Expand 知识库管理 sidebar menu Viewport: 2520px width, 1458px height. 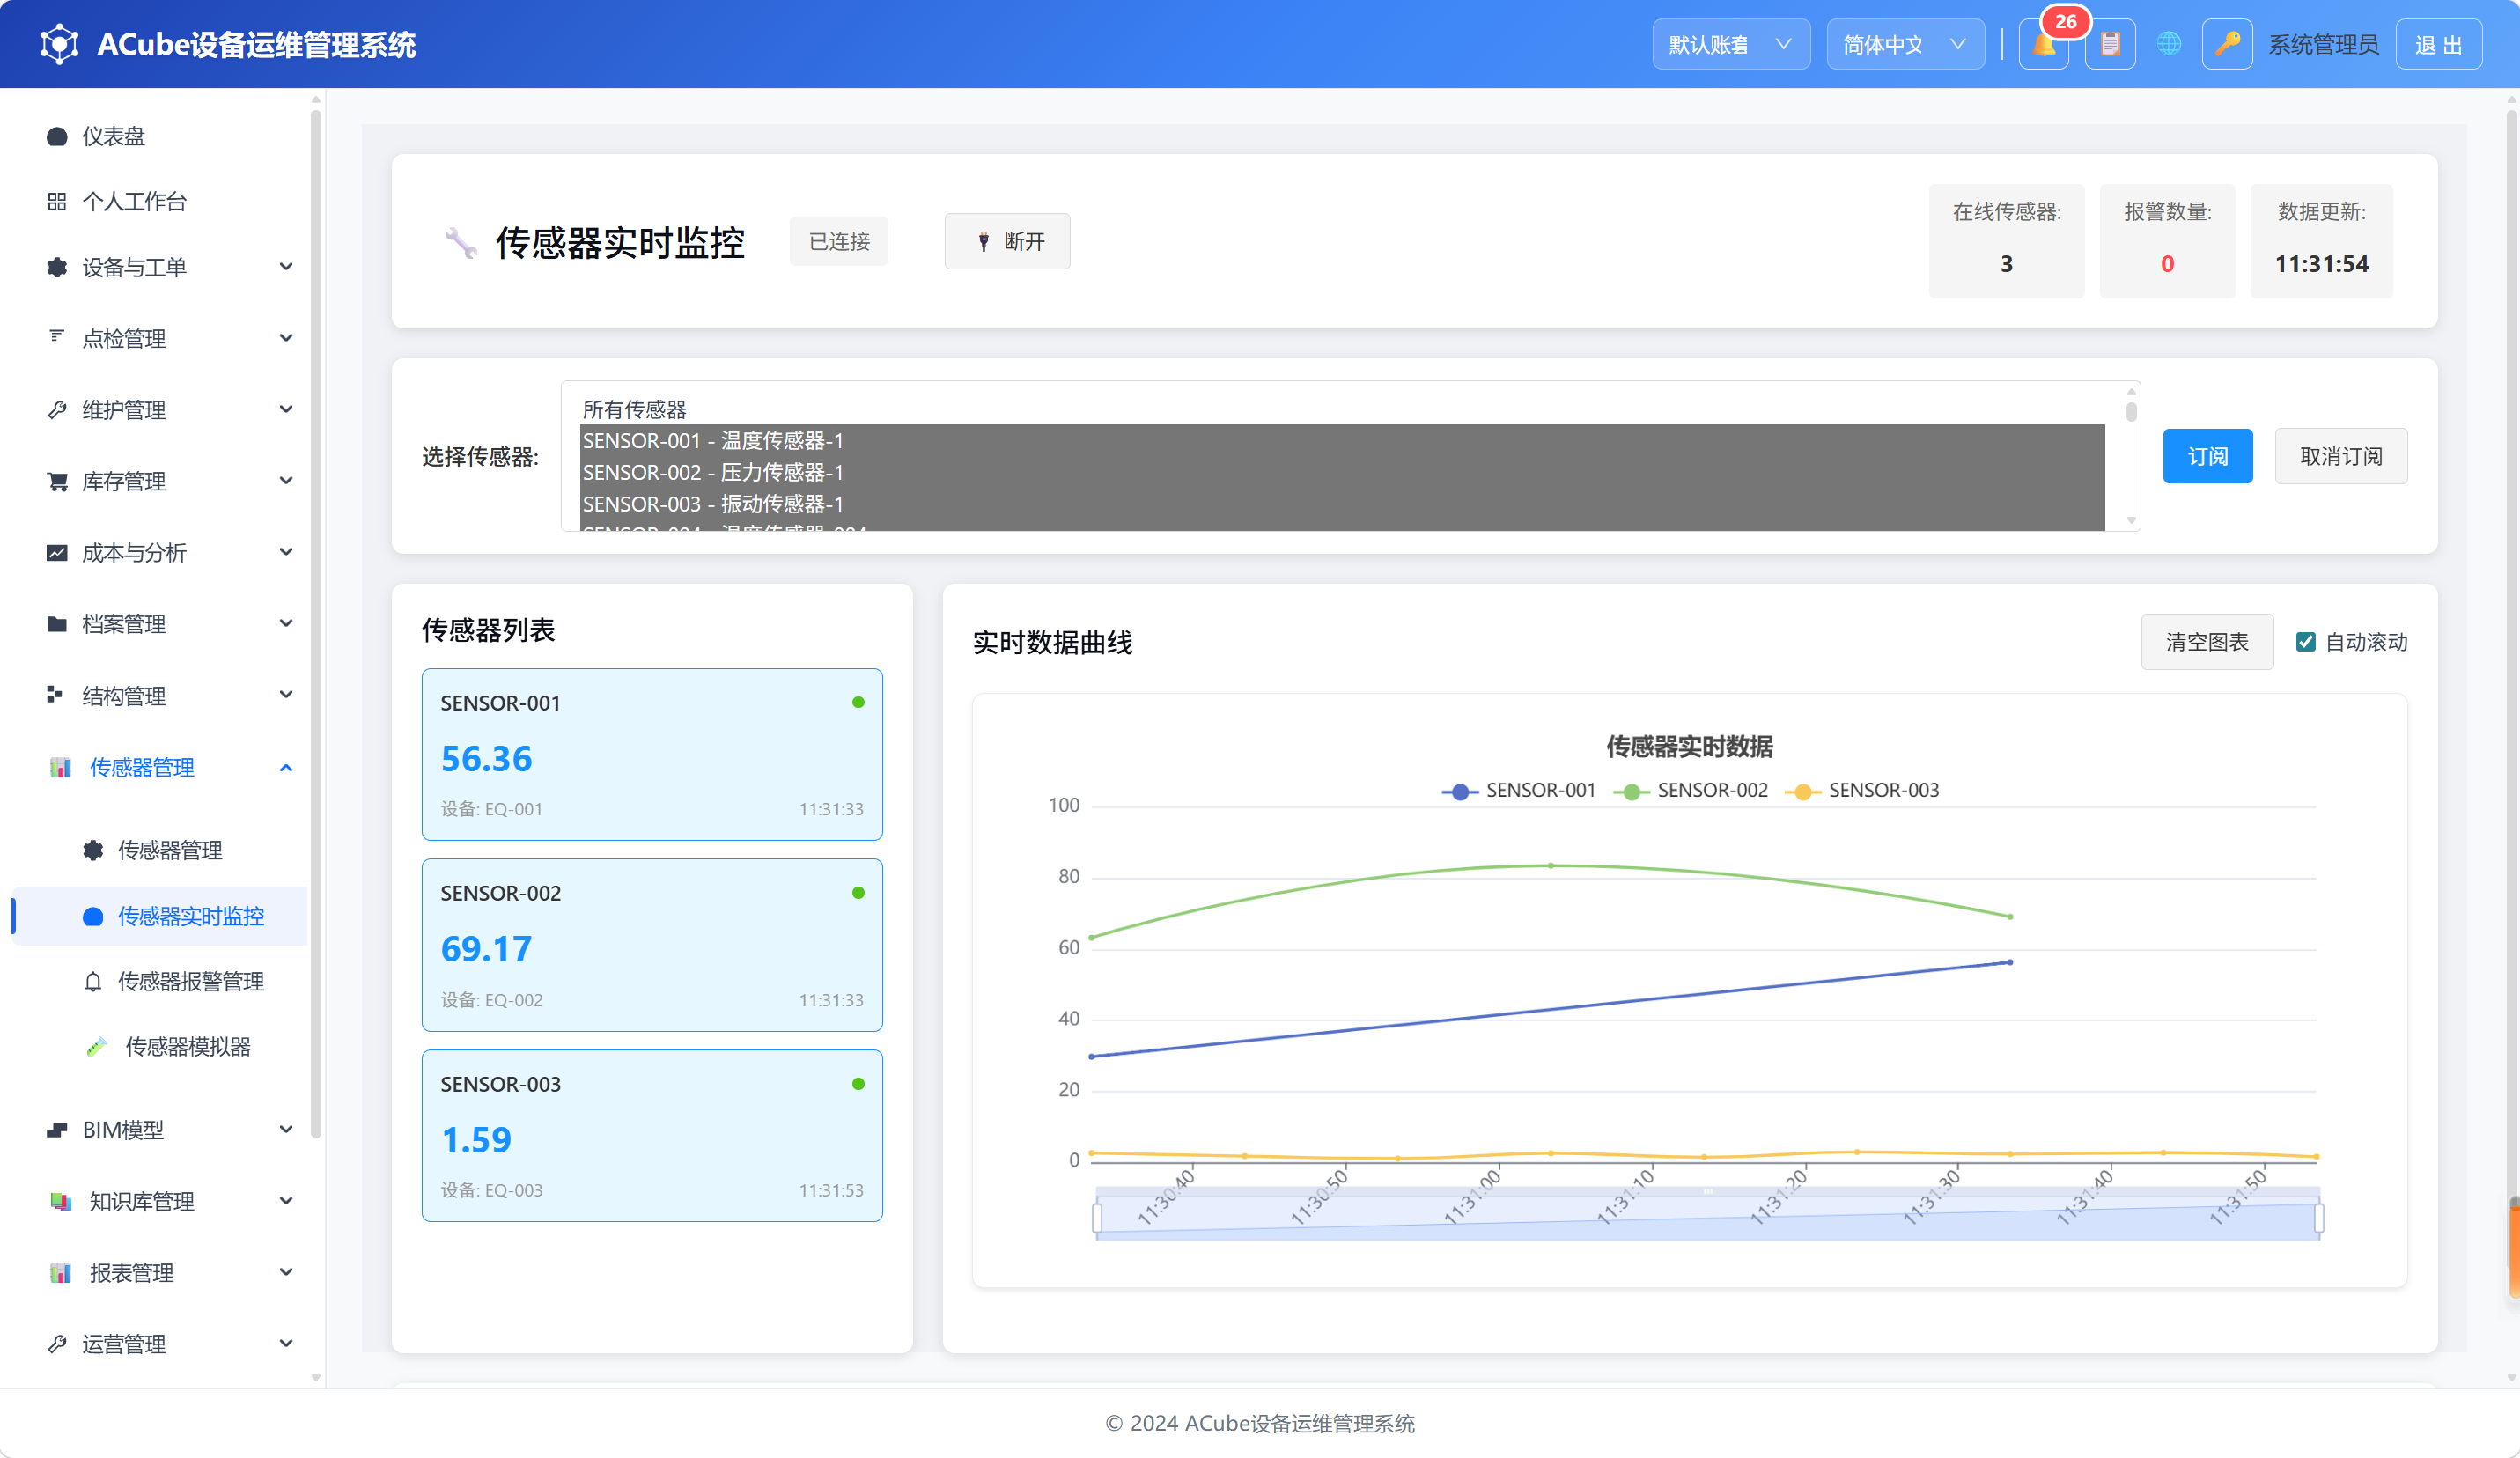[160, 1202]
